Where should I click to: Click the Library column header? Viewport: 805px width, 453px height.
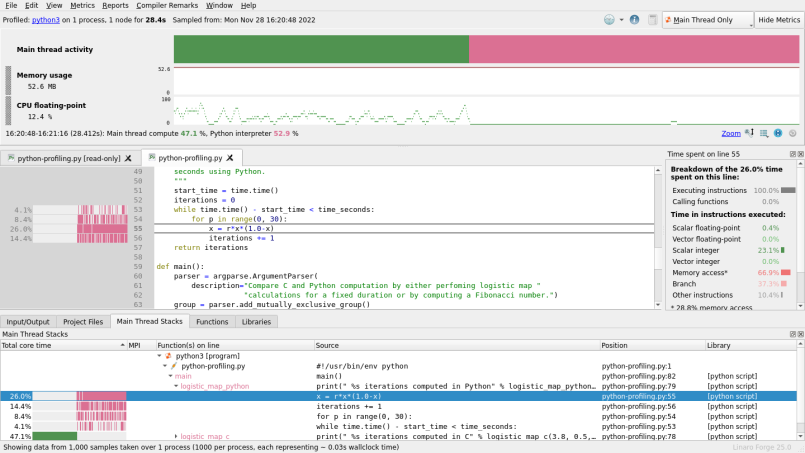[x=751, y=345]
